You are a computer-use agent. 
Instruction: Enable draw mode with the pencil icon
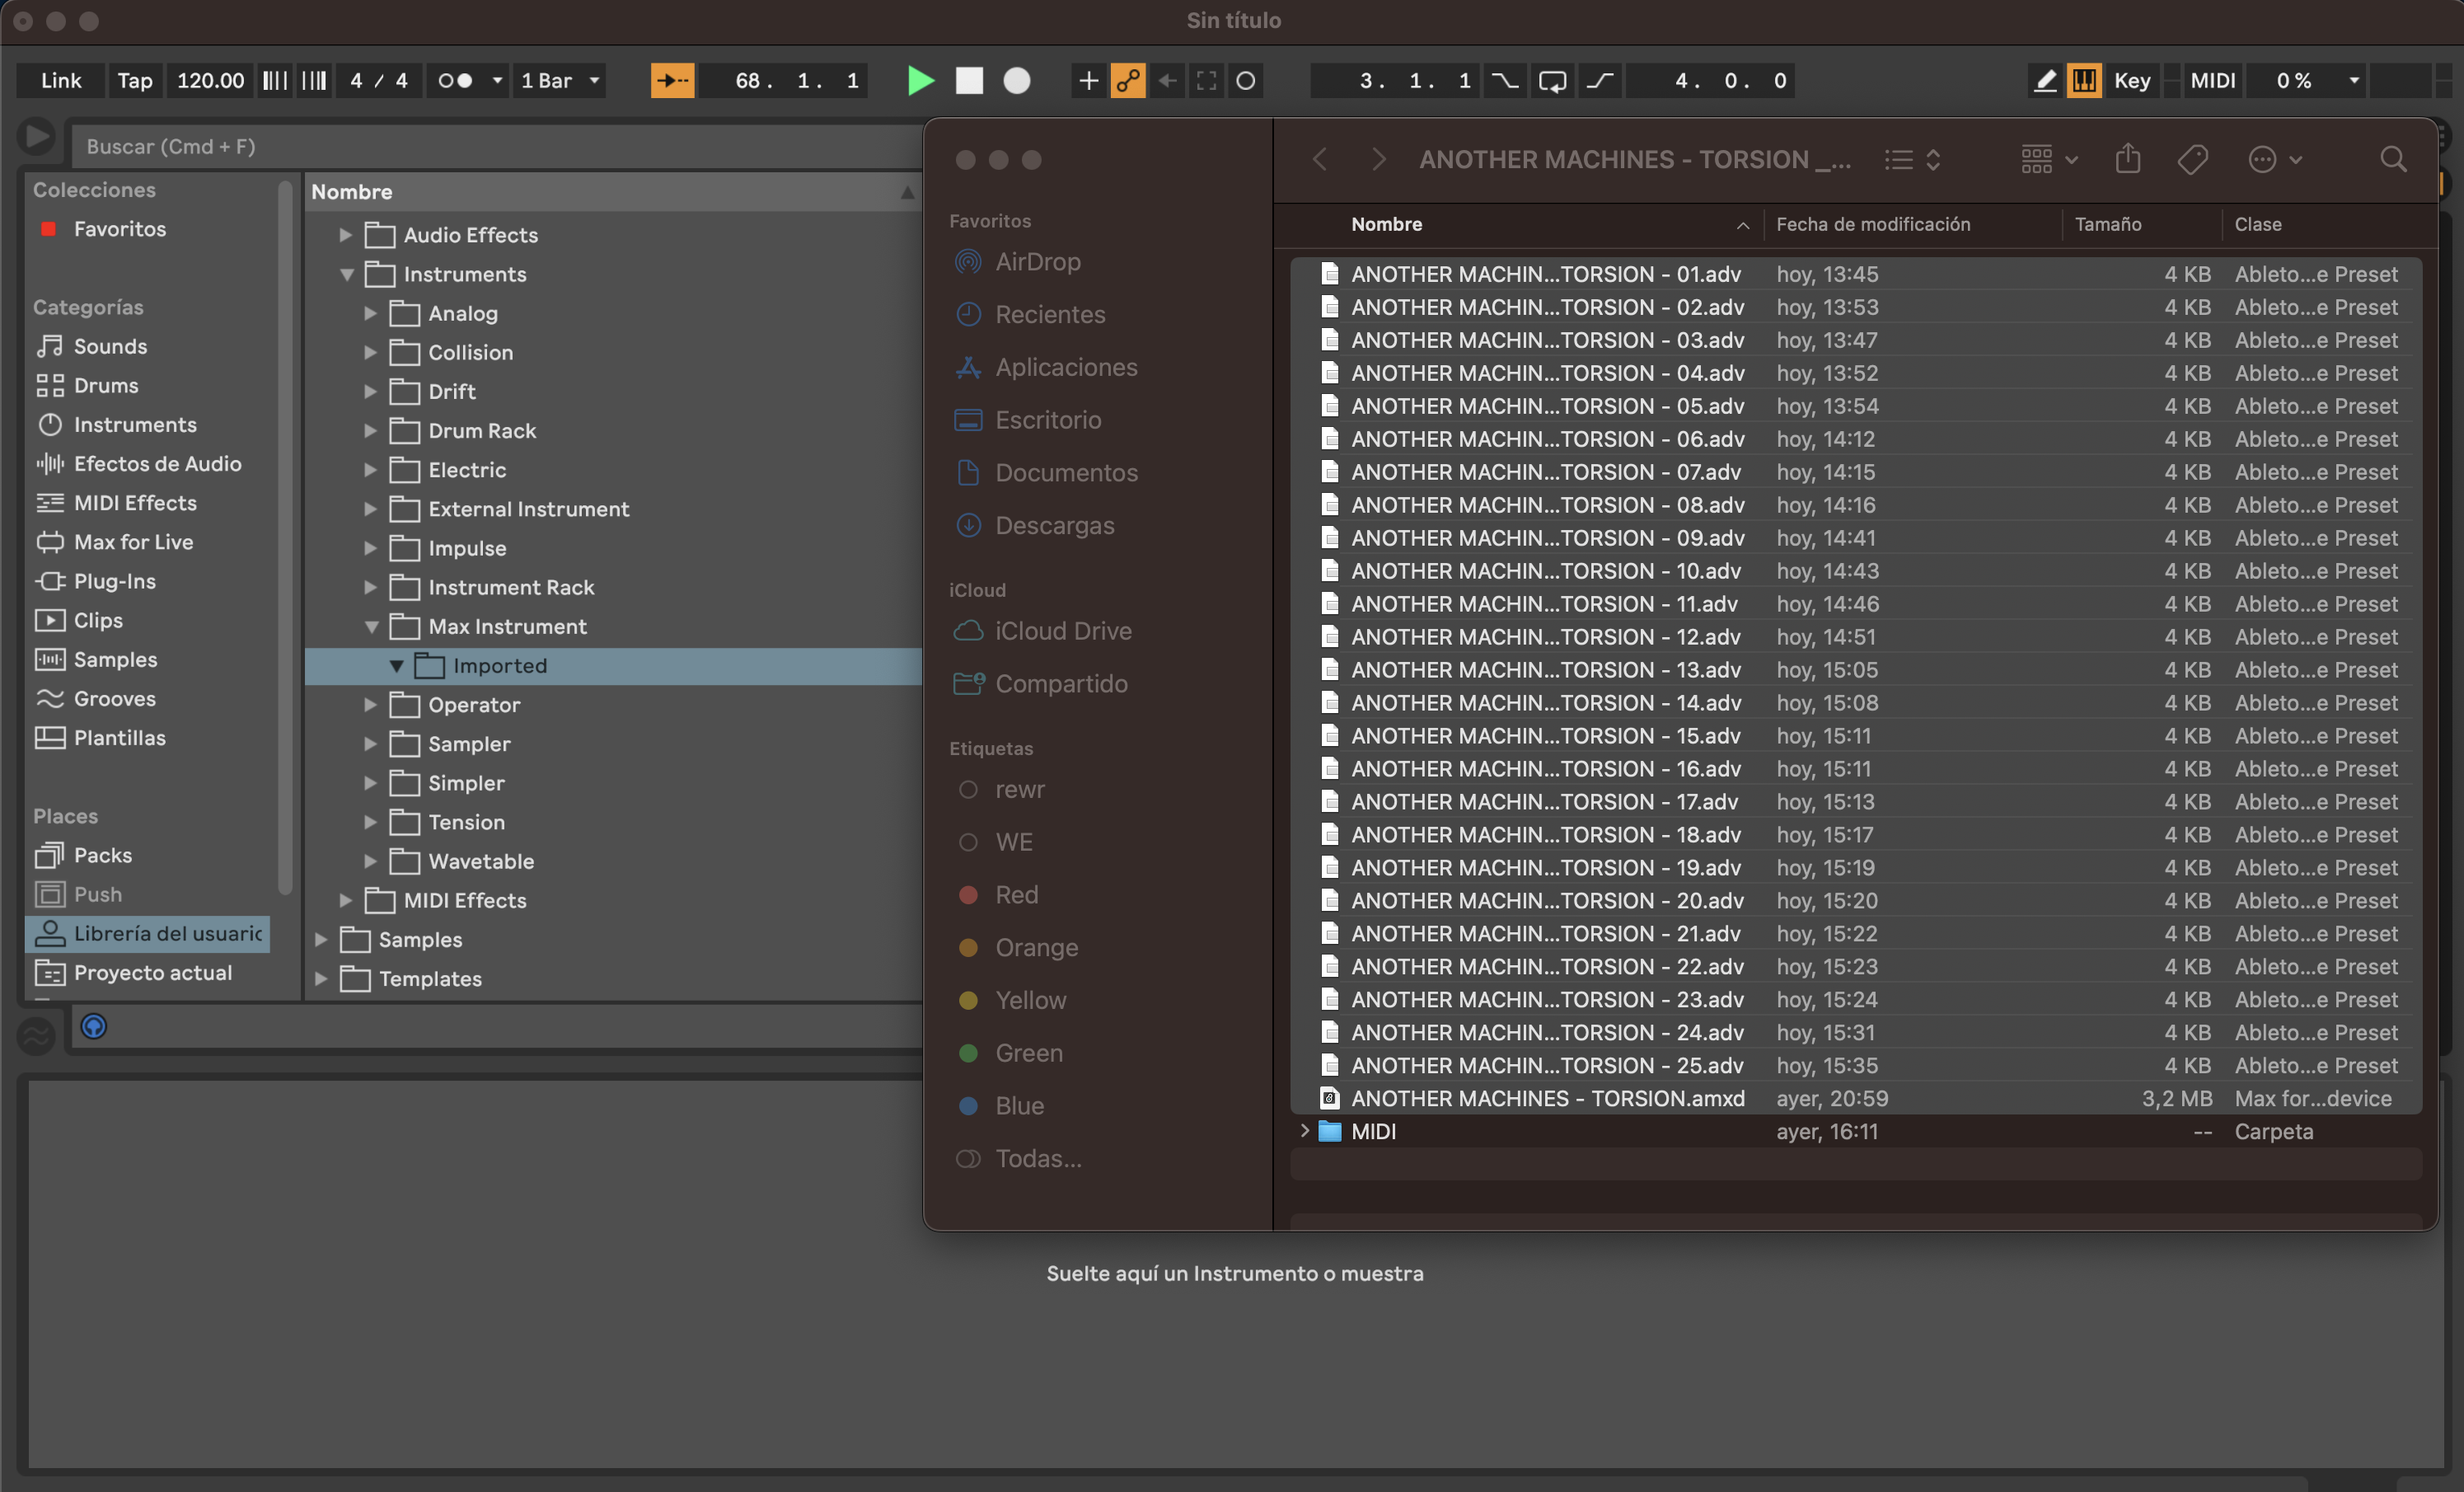click(2044, 81)
